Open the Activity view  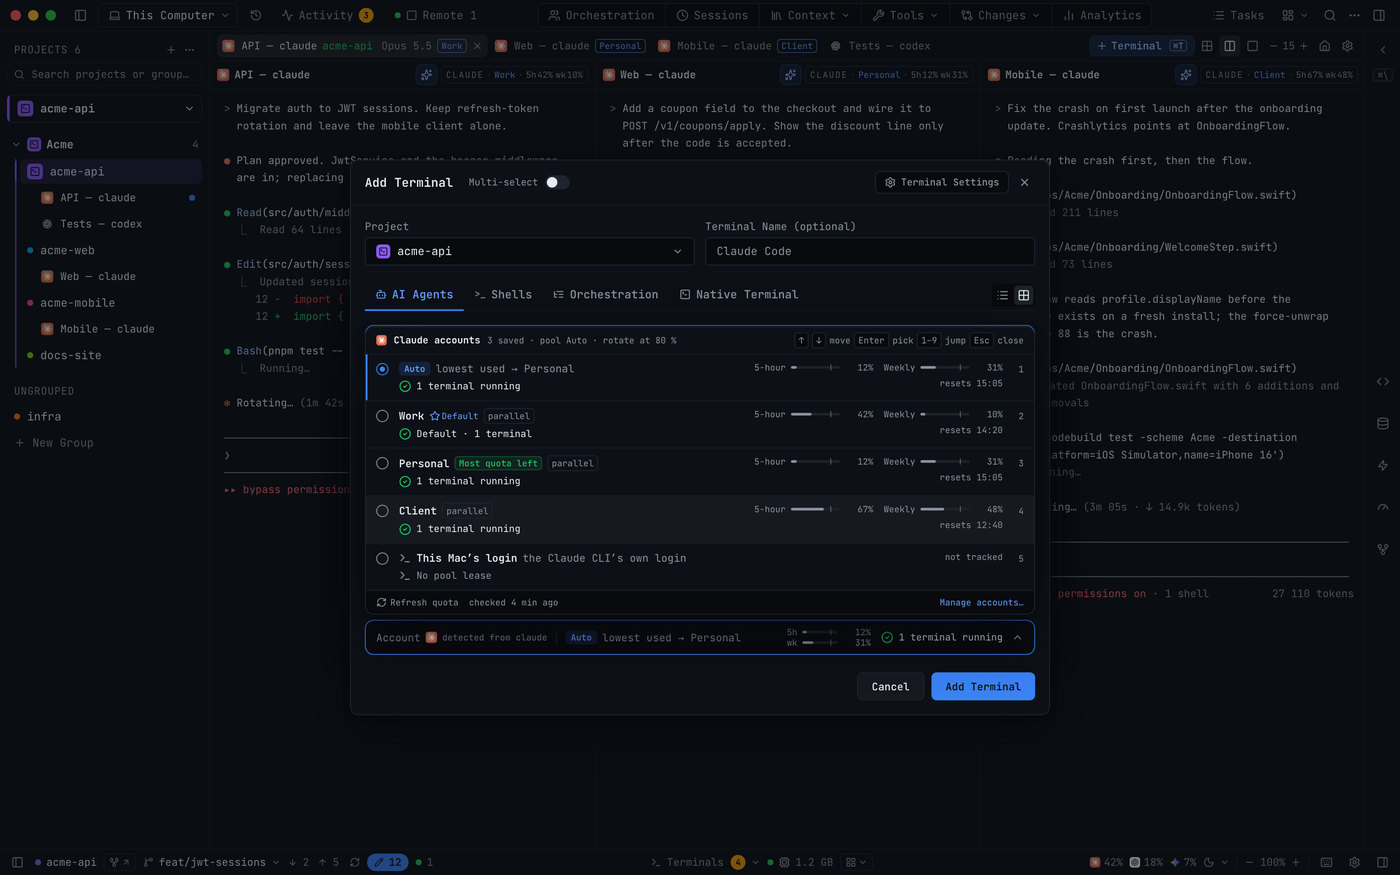[327, 15]
